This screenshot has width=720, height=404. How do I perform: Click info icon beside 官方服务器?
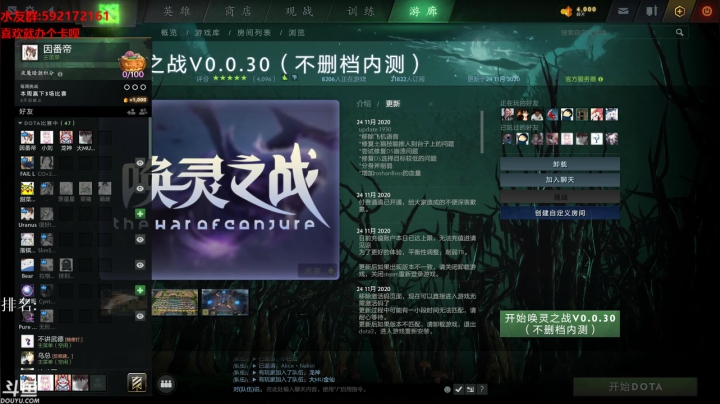[601, 79]
